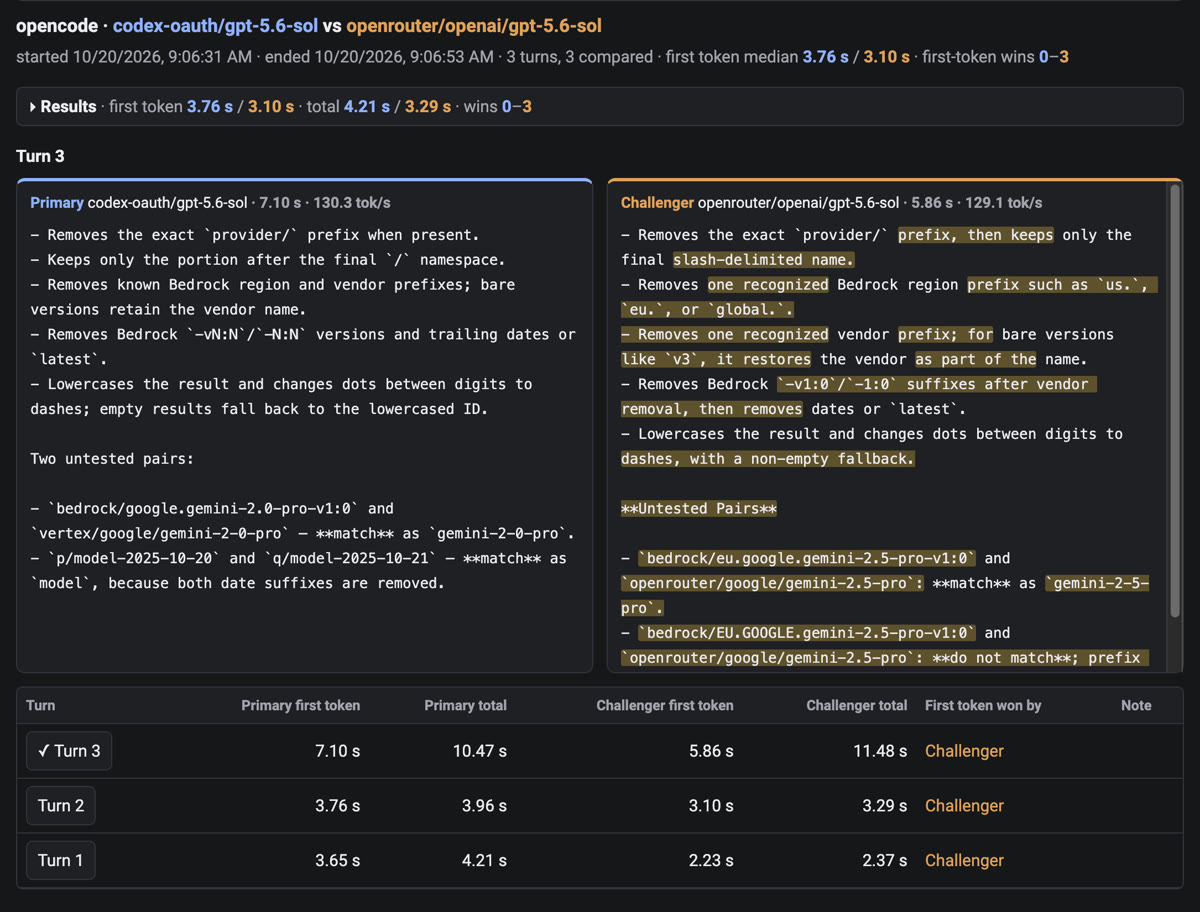Select the Turn 3 button
The width and height of the screenshot is (1200, 912).
click(x=69, y=751)
